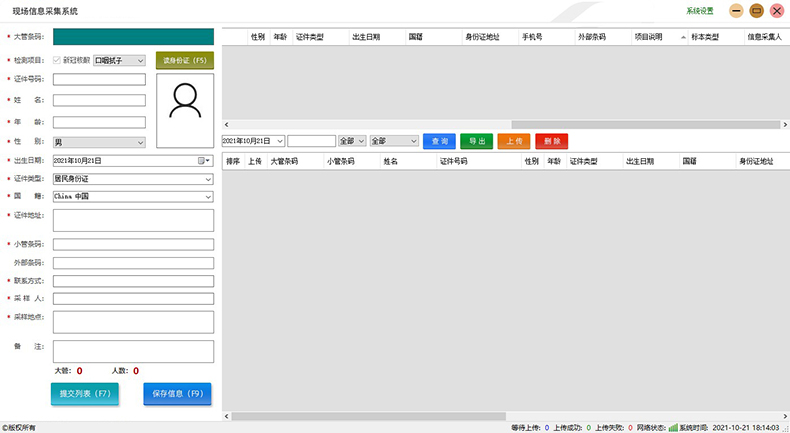
Task: Click the network status signal icon
Action: click(673, 427)
